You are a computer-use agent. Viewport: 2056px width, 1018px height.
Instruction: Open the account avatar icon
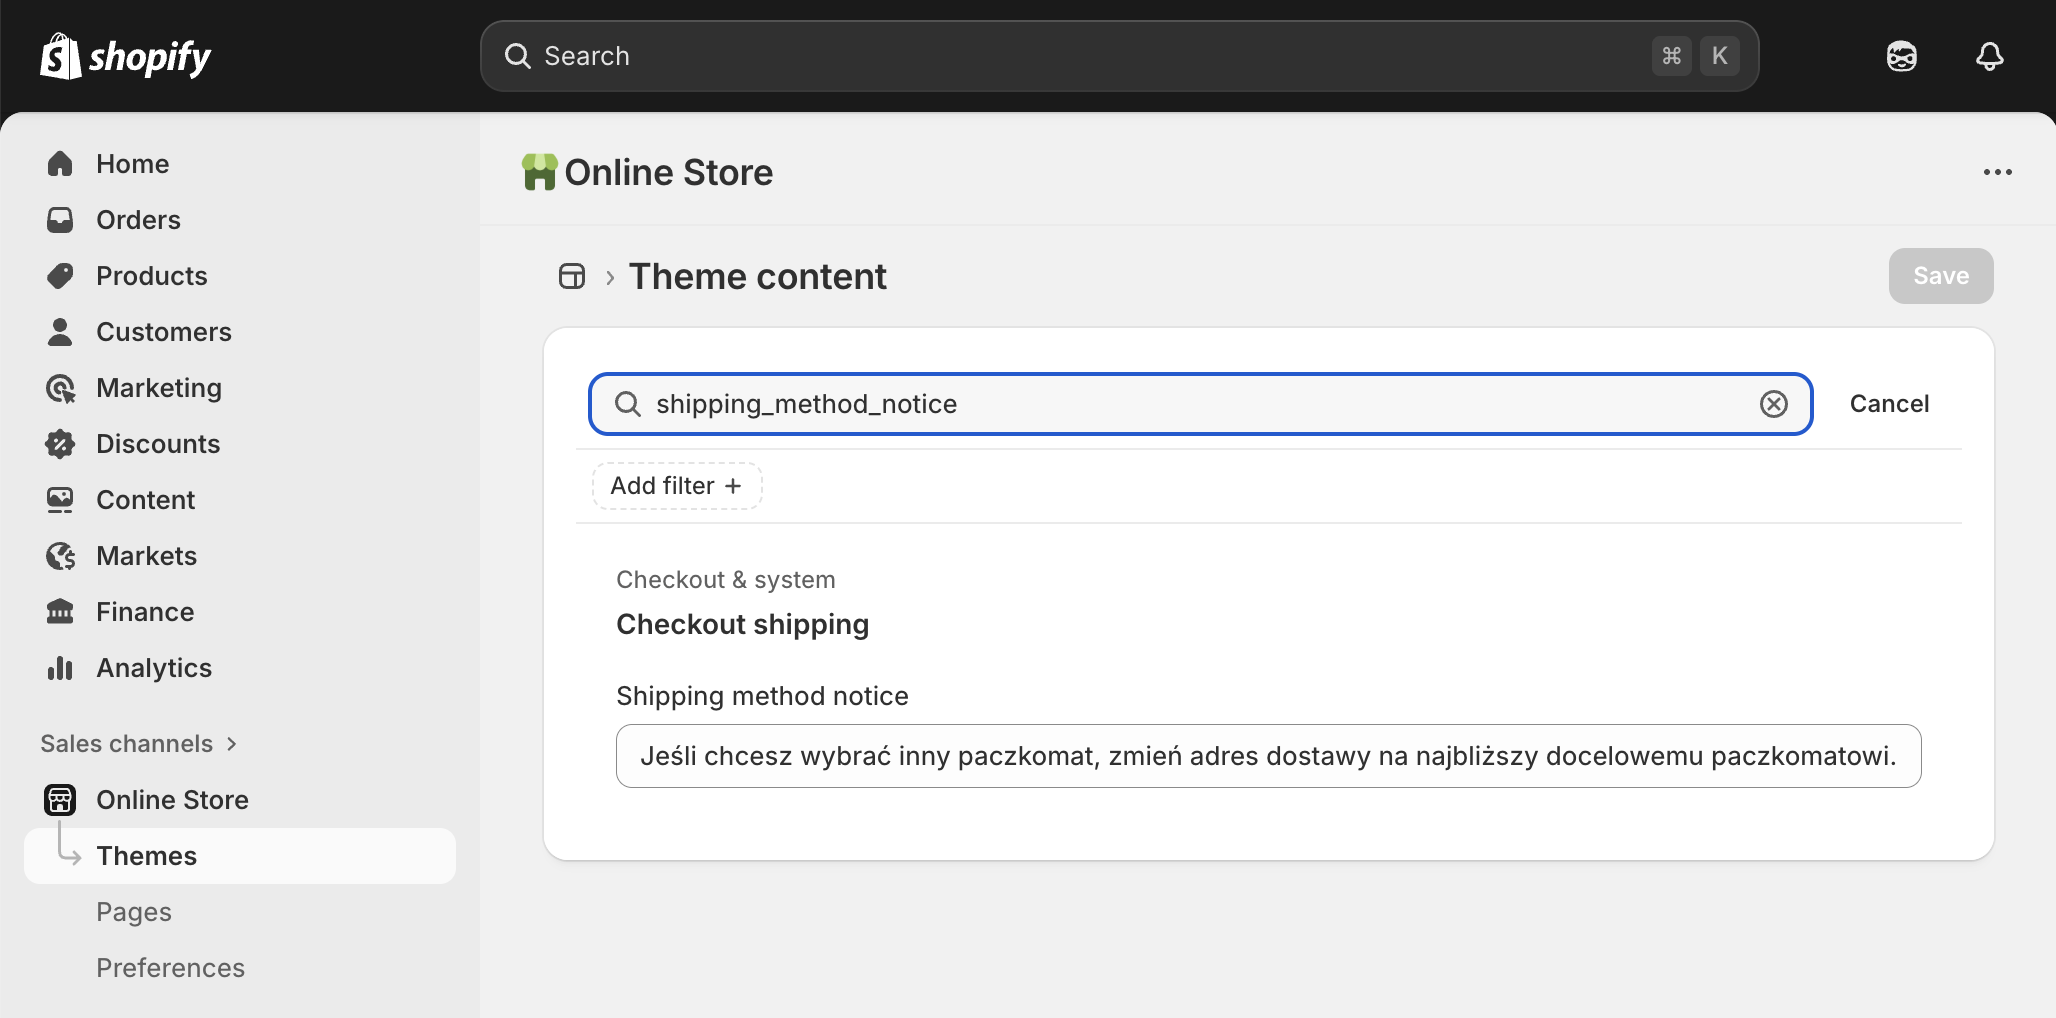point(1901,56)
